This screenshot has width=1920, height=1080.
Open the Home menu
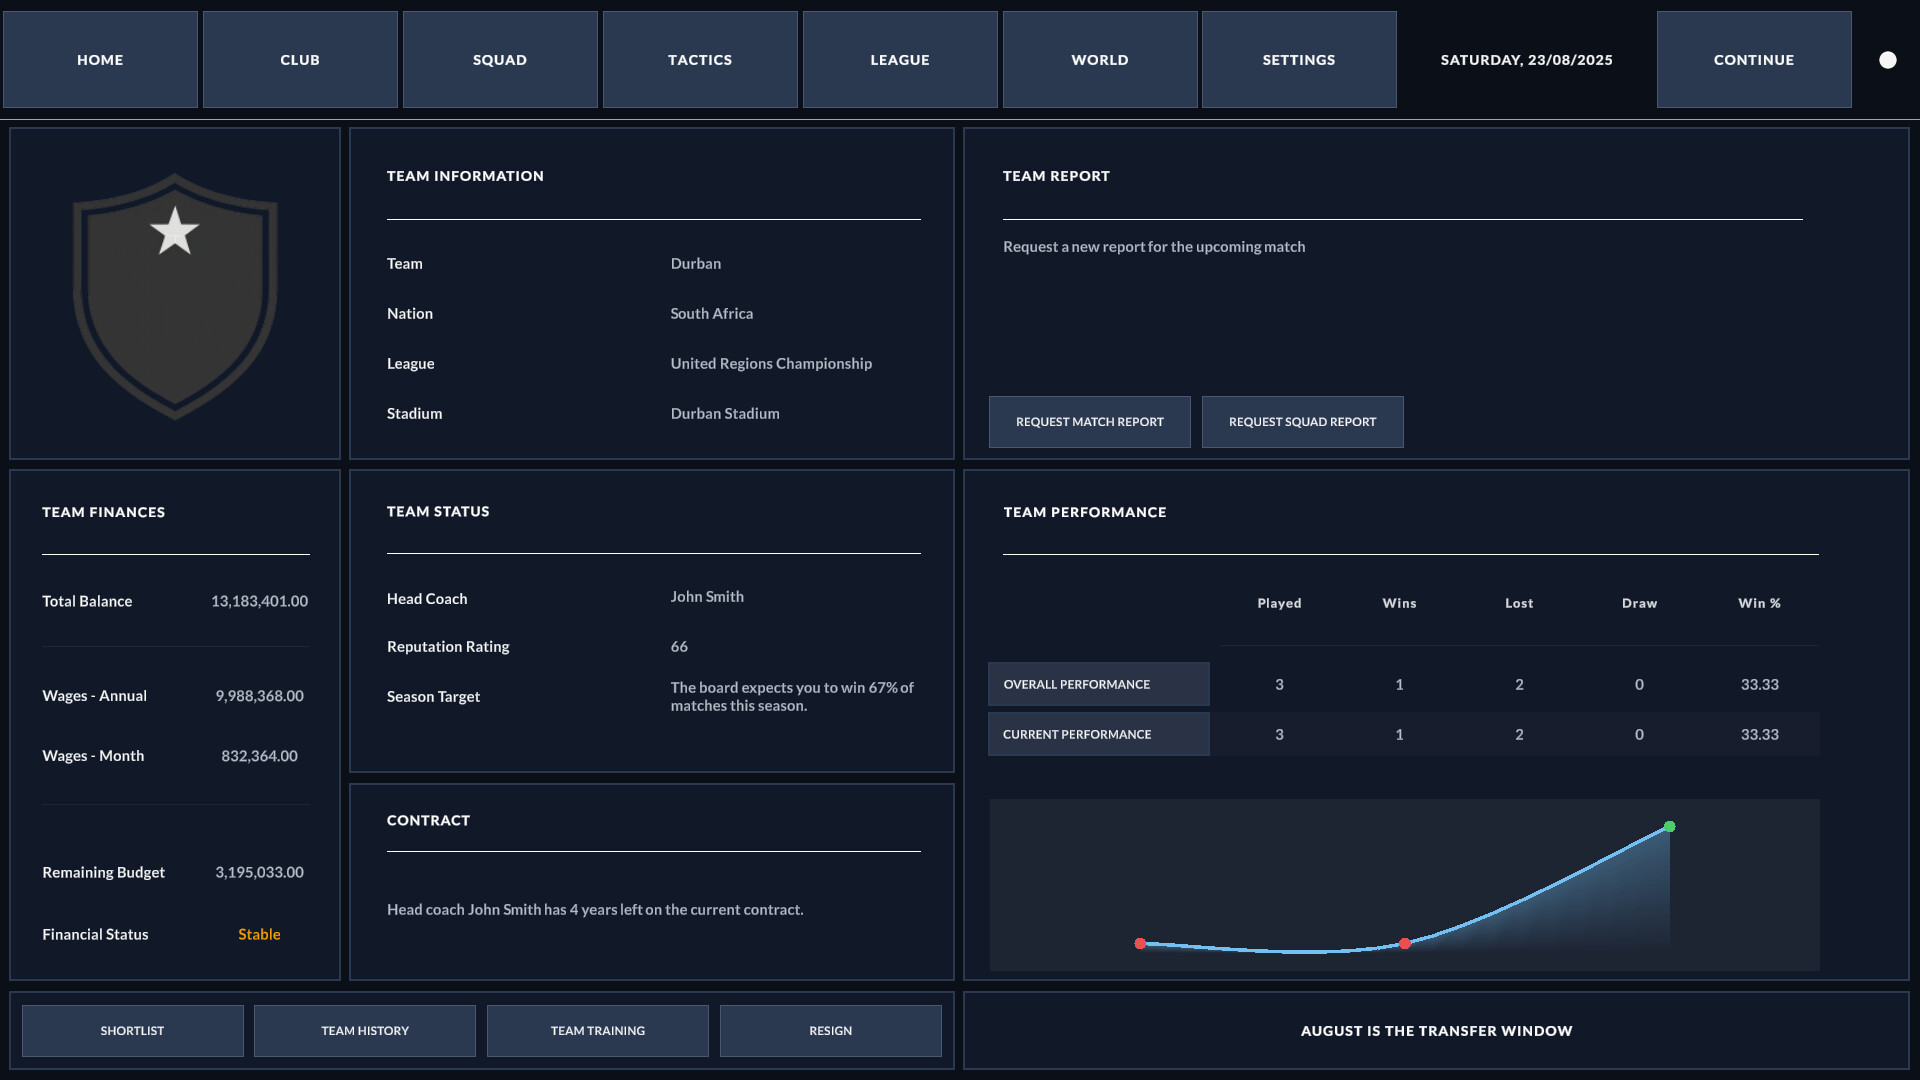pos(100,60)
